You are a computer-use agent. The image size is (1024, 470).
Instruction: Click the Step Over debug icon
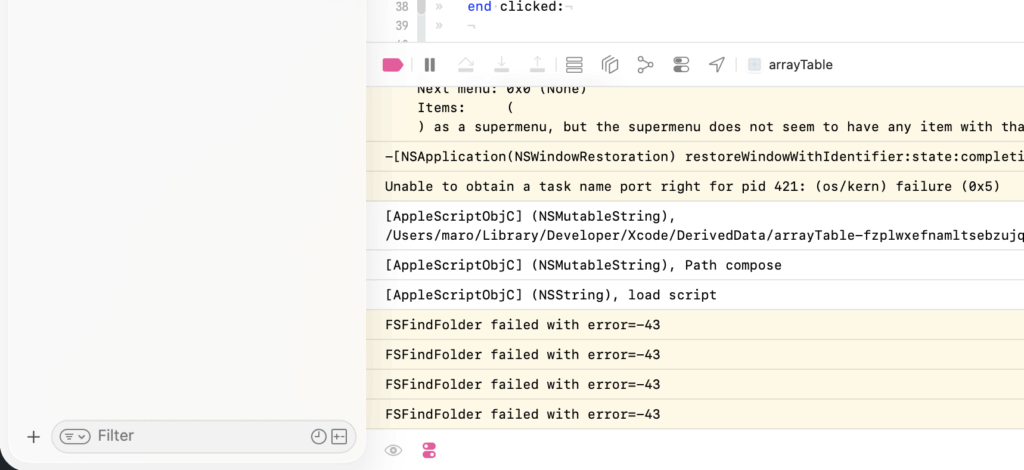[466, 65]
